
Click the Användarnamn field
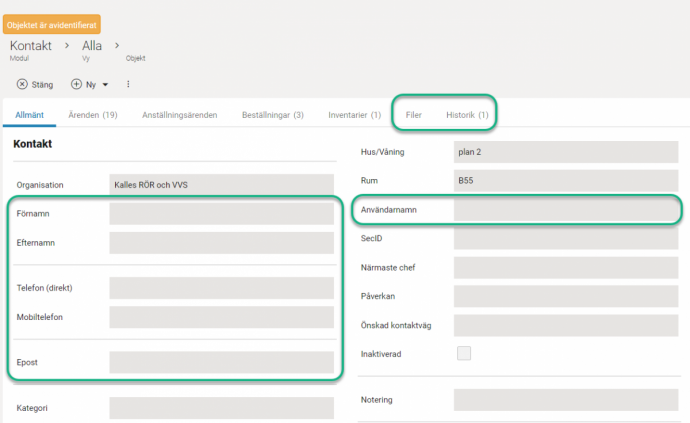pos(565,210)
